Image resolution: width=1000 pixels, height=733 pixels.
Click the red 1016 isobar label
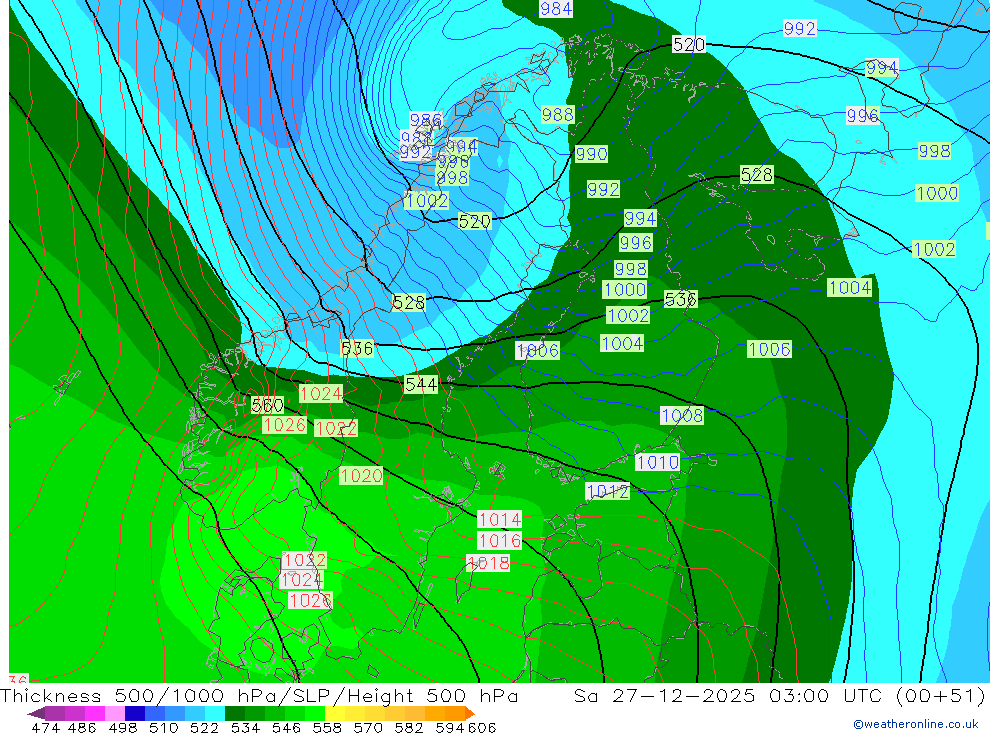pyautogui.click(x=500, y=541)
